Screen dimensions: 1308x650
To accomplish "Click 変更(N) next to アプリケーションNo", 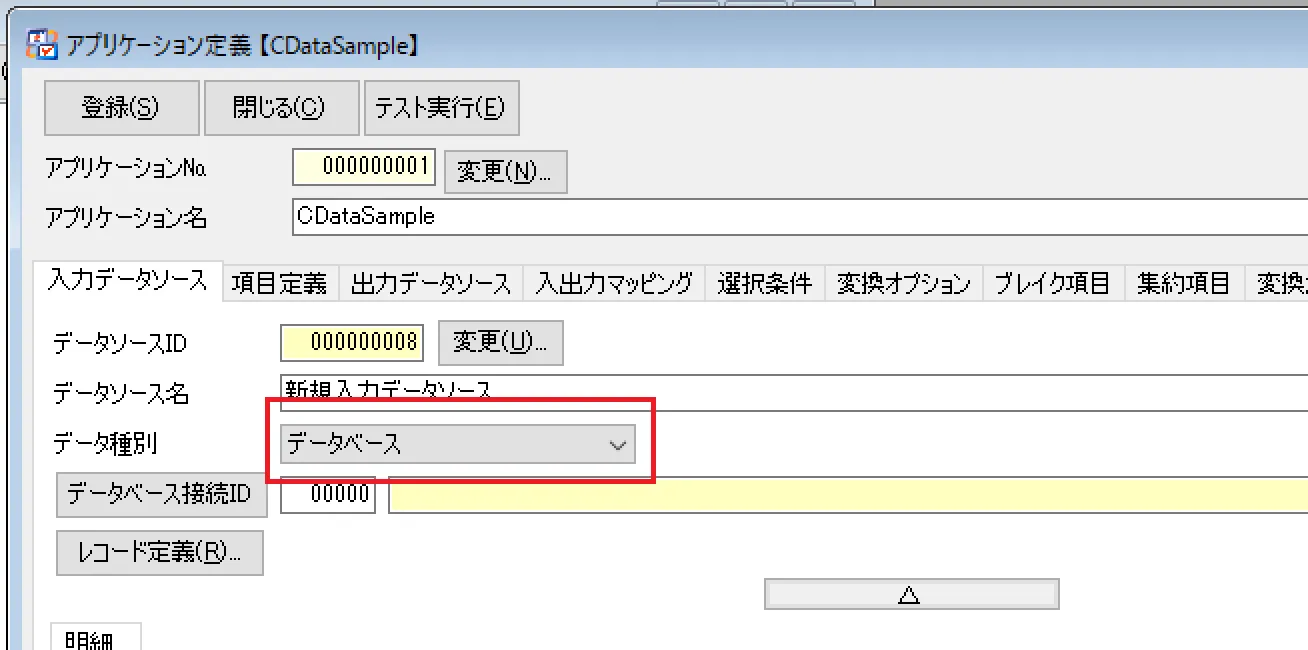I will pos(506,171).
